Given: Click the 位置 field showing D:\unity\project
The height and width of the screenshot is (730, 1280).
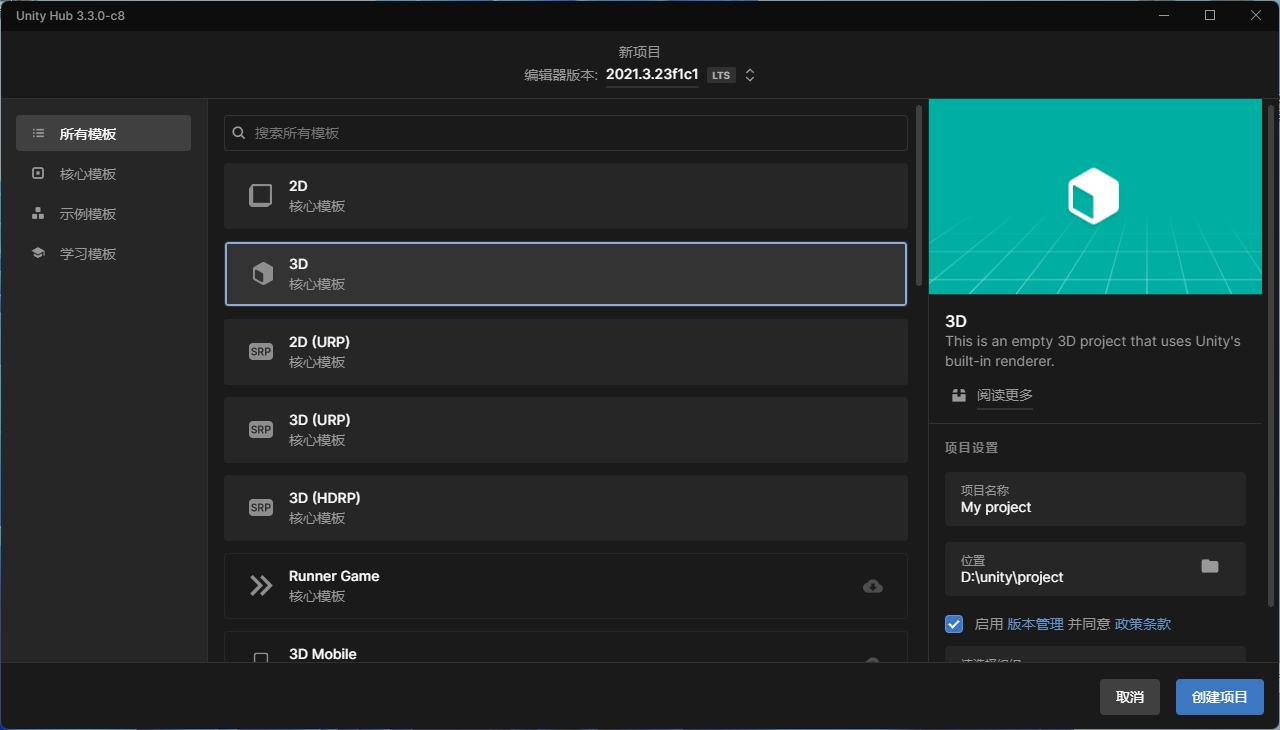Looking at the screenshot, I should (1095, 569).
